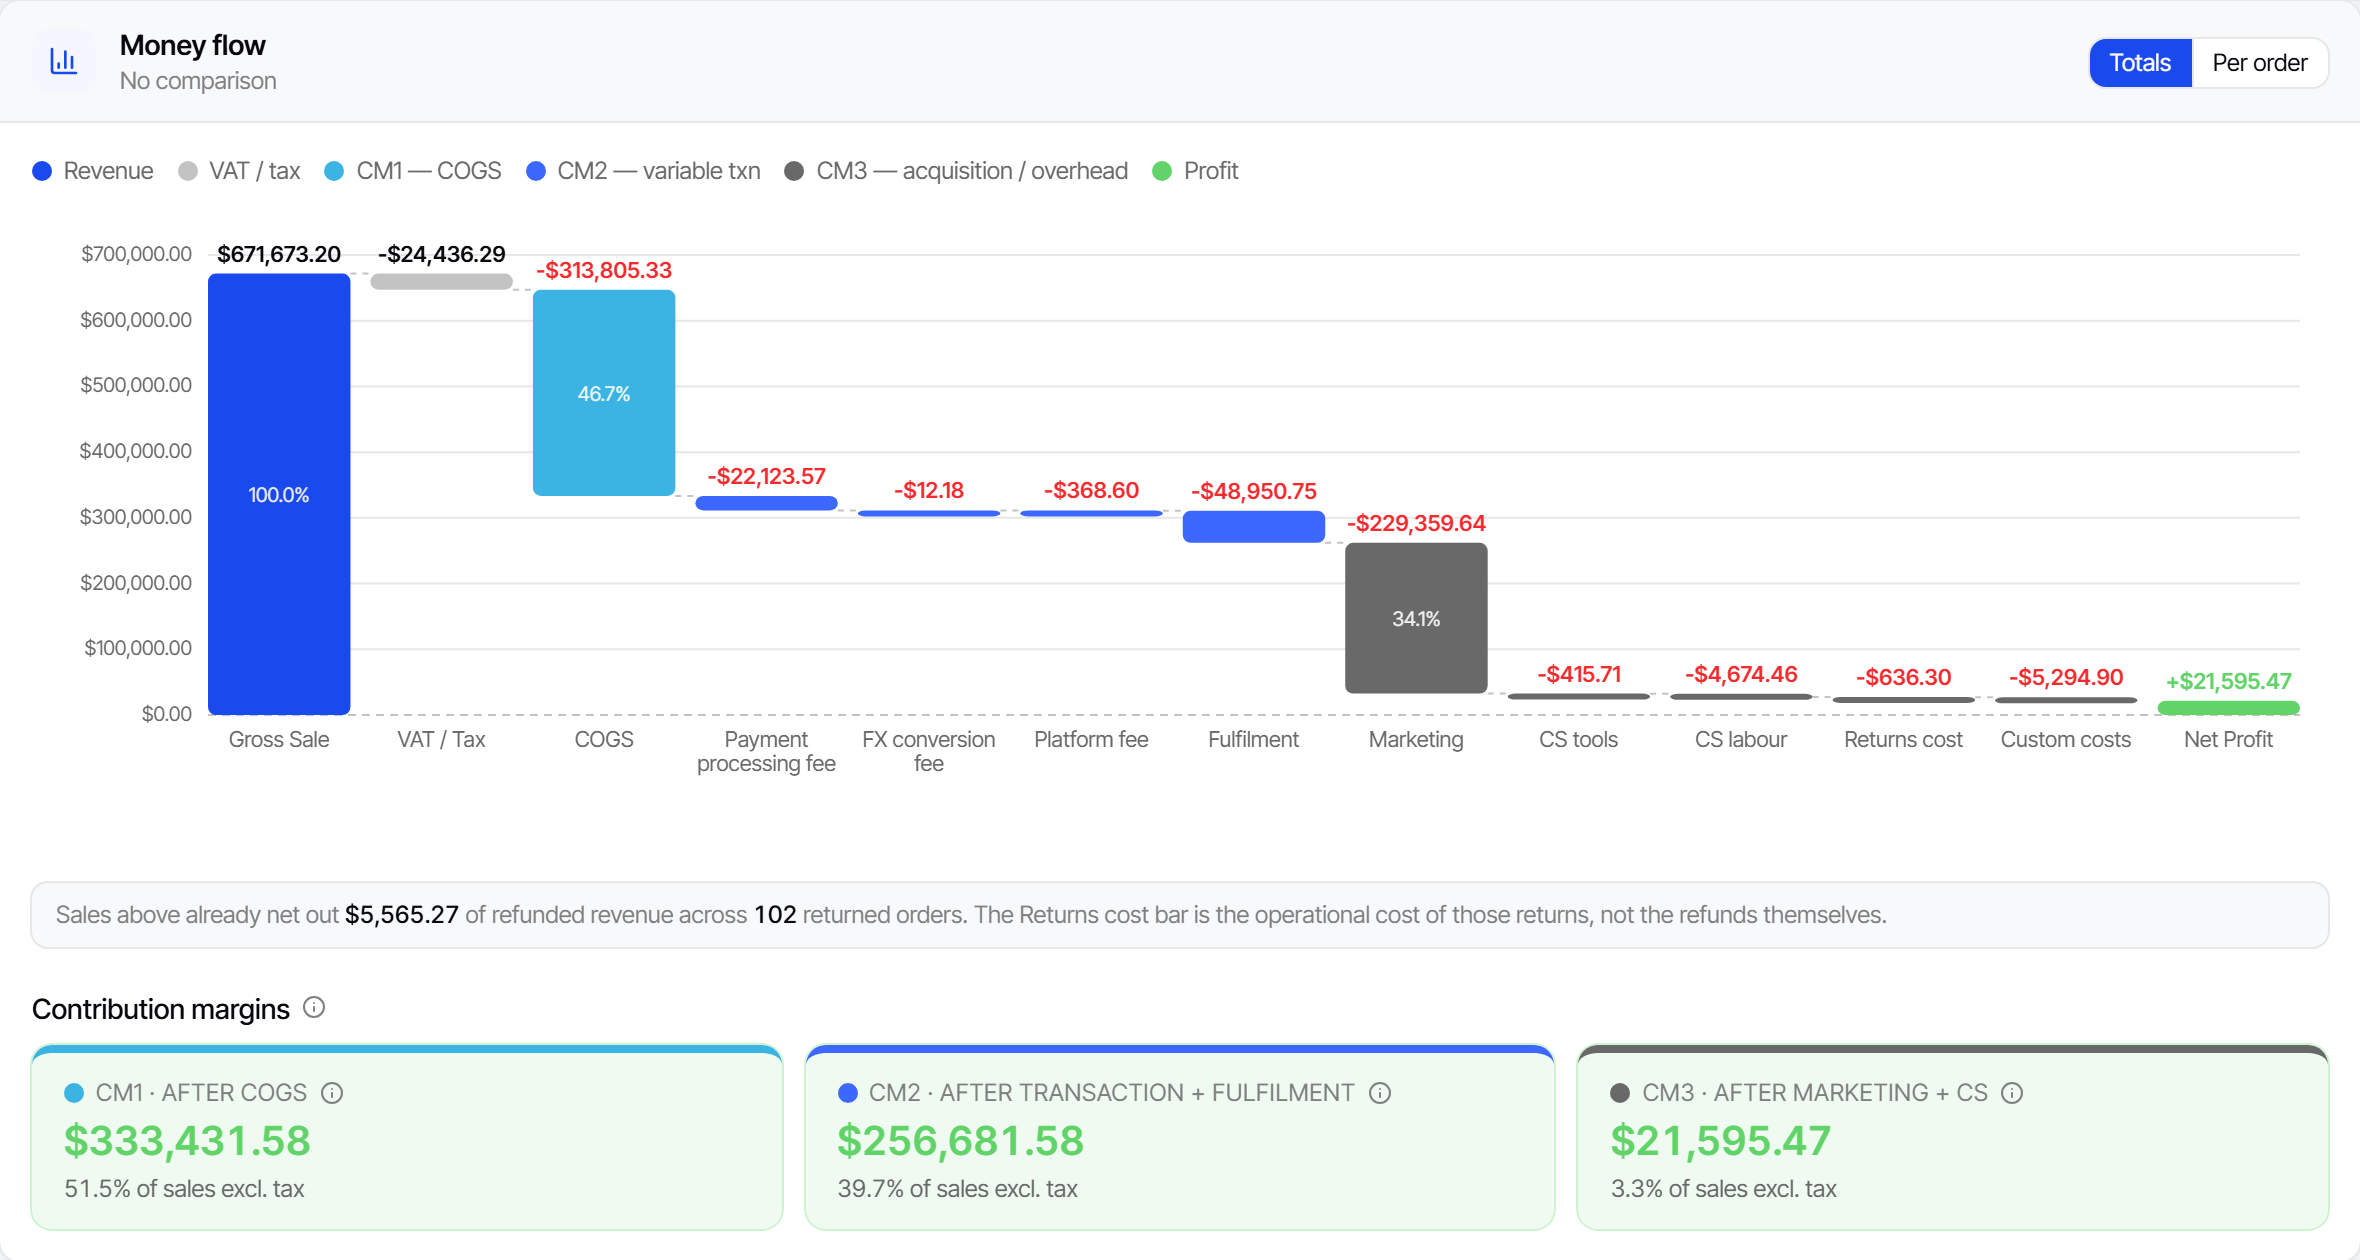Click the $333,431.58 CM1 amount
Image resolution: width=2360 pixels, height=1260 pixels.
187,1141
